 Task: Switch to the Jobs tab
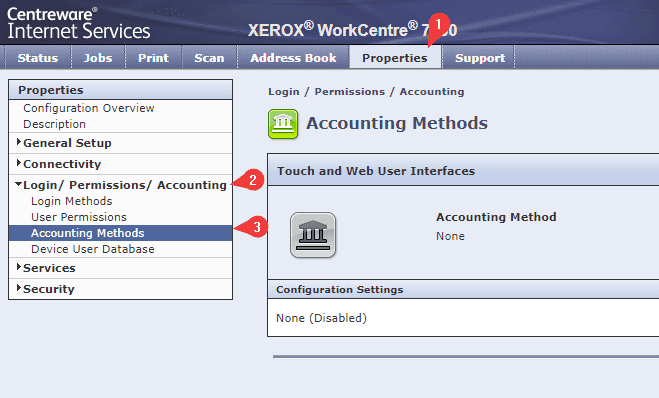coord(98,58)
